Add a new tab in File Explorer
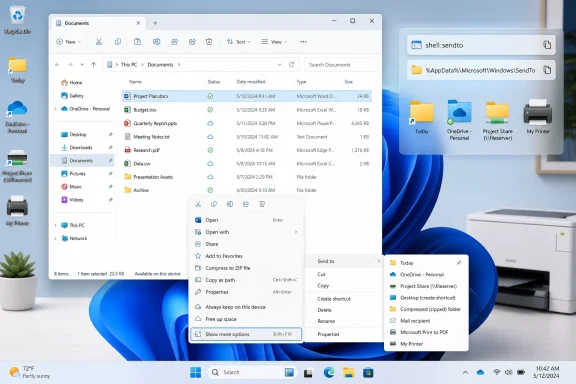Viewport: 576px width, 384px height. [x=155, y=23]
